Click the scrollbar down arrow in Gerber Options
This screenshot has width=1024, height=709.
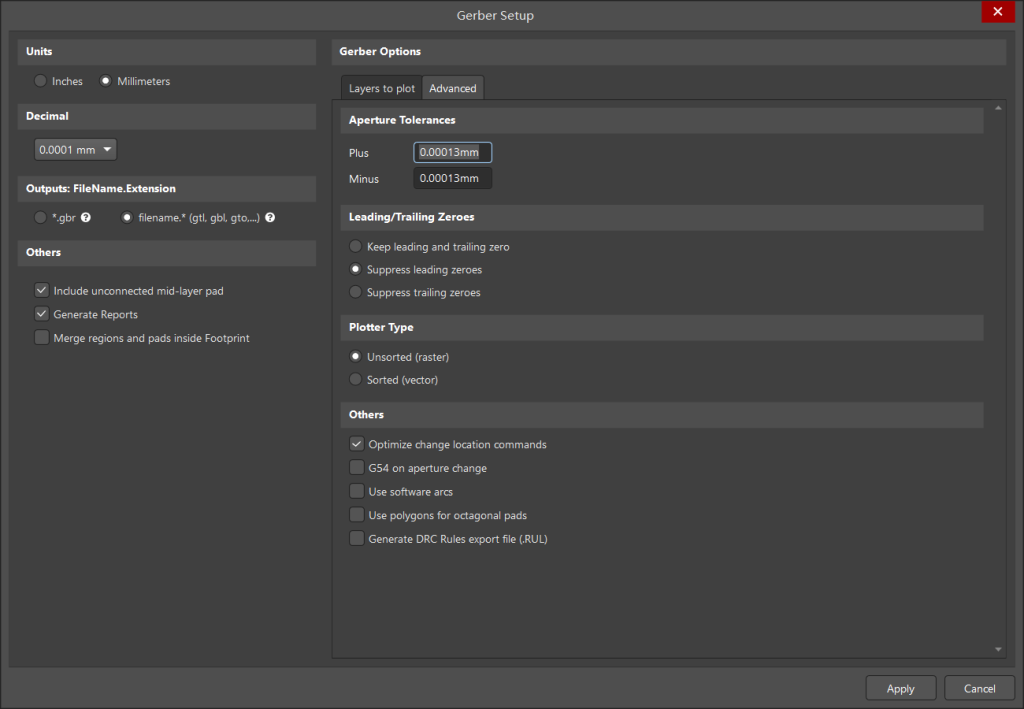coord(998,649)
